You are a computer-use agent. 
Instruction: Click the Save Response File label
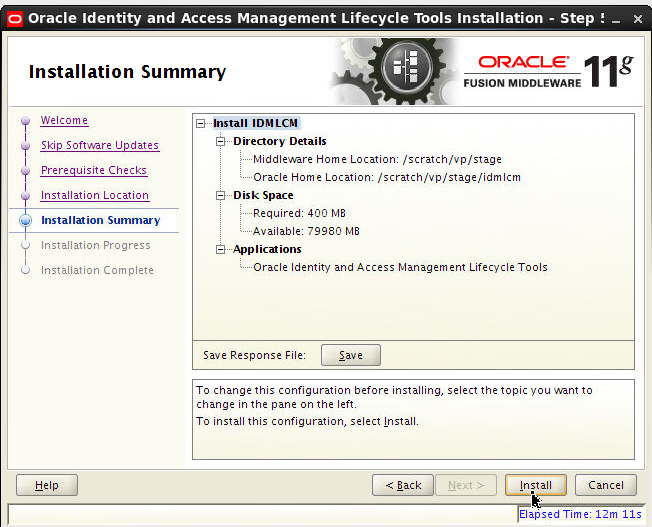254,355
